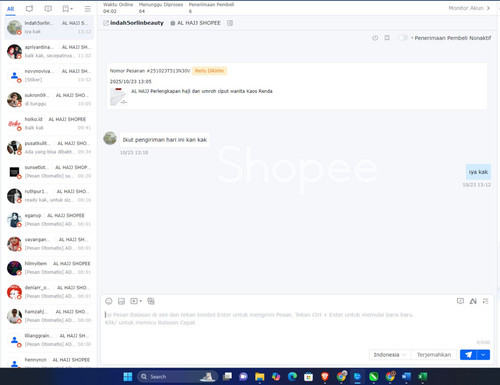Click sunsetlot avatar in chat list
This screenshot has height=385, width=500.
point(14,172)
